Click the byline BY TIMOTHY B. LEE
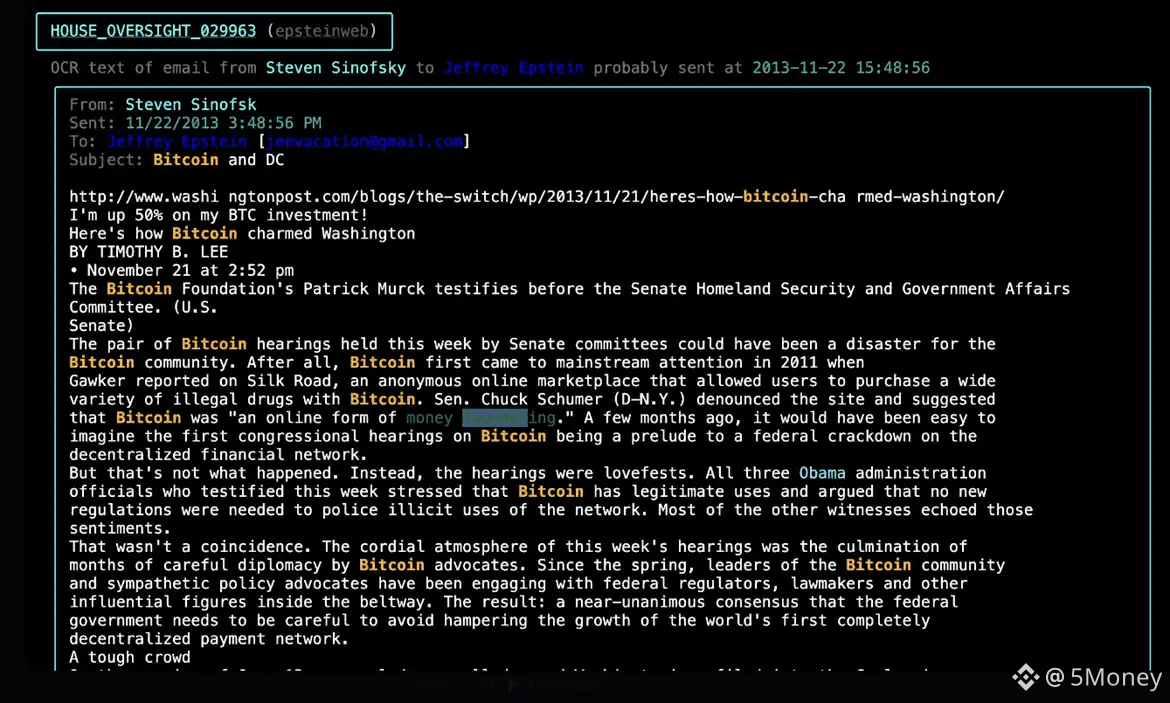This screenshot has width=1170, height=703. pos(148,252)
